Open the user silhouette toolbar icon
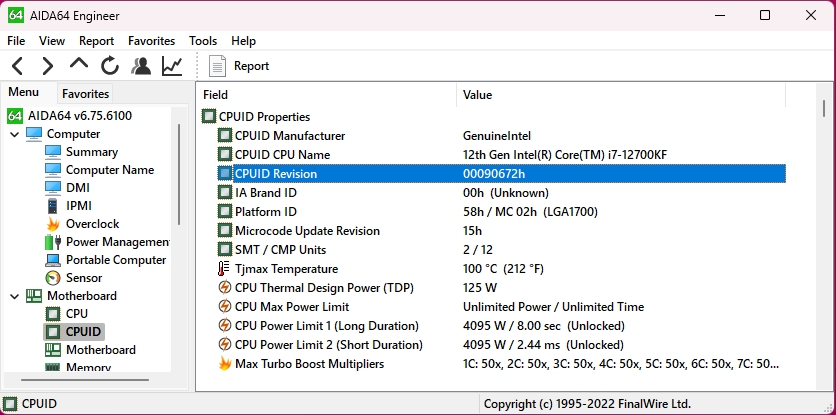836x415 pixels. coord(141,66)
